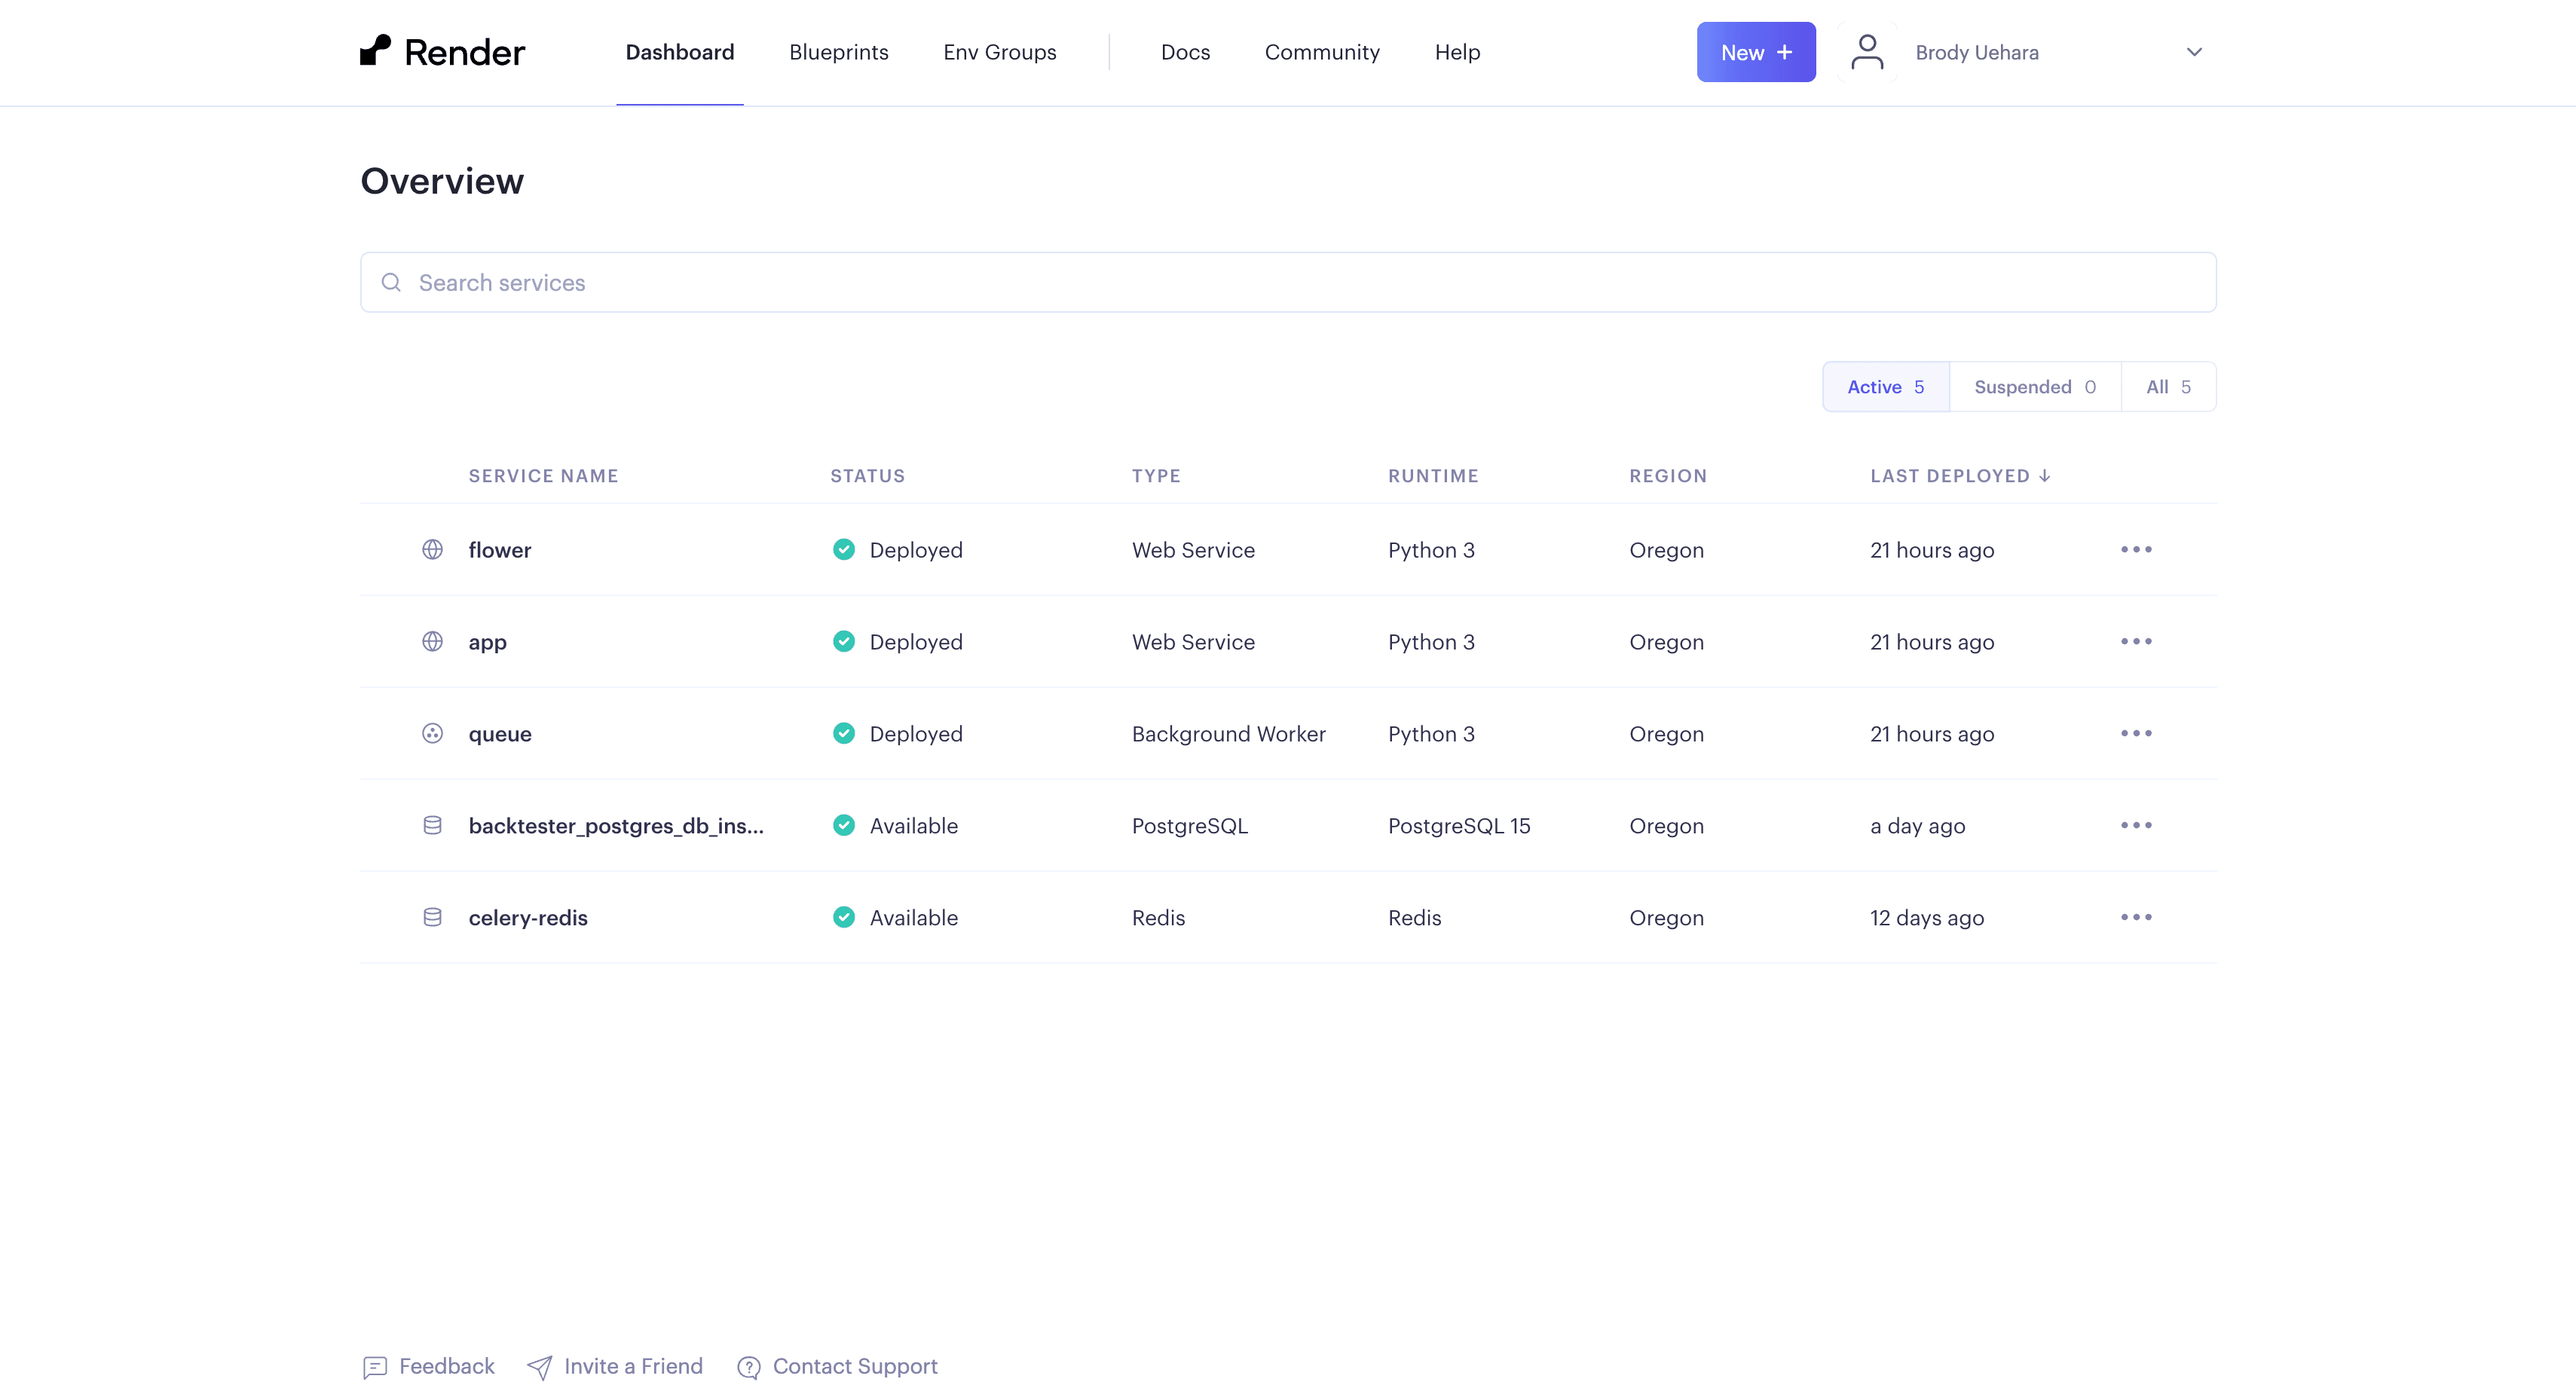Image resolution: width=2576 pixels, height=1394 pixels.
Task: Click the Brody Uehara account name
Action: point(1977,53)
